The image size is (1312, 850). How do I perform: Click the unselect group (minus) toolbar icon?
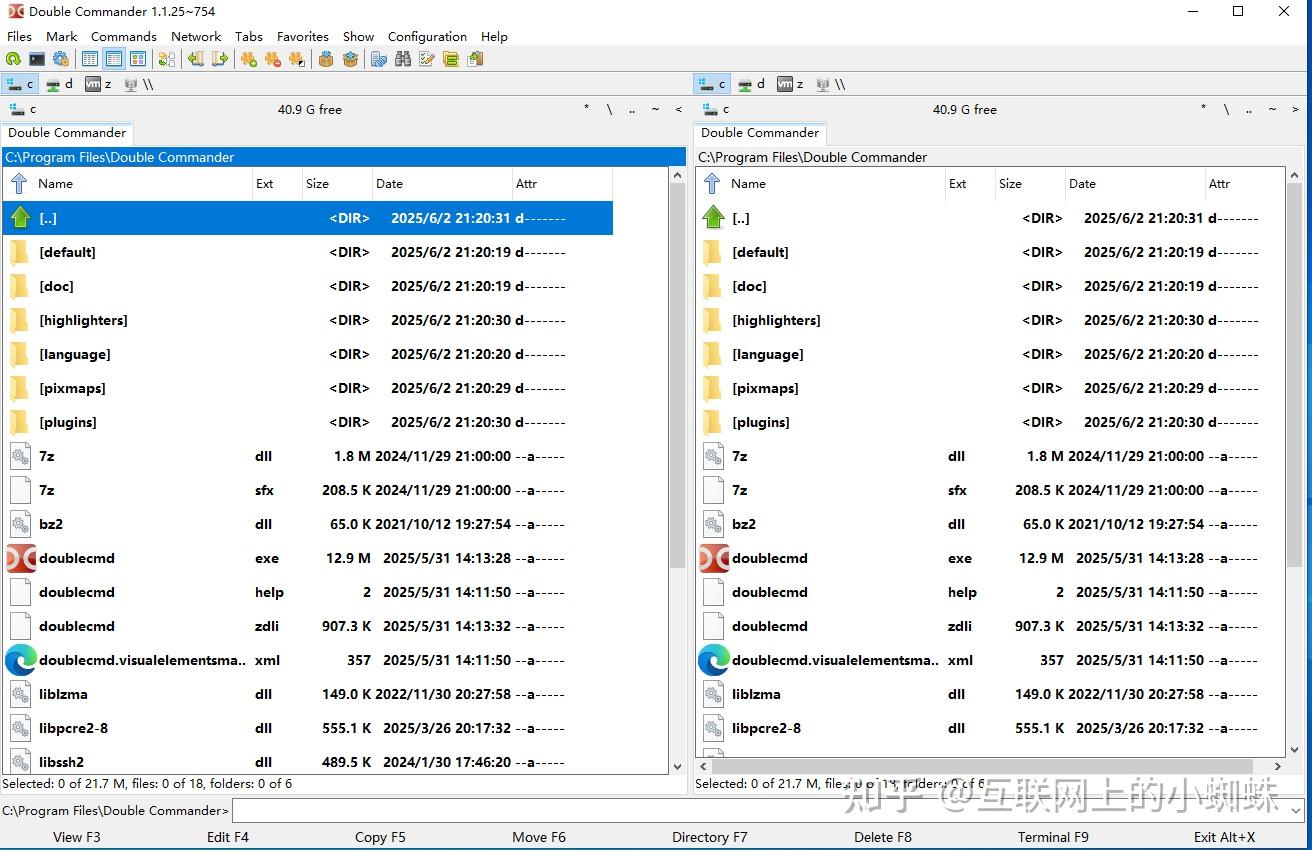tap(273, 59)
